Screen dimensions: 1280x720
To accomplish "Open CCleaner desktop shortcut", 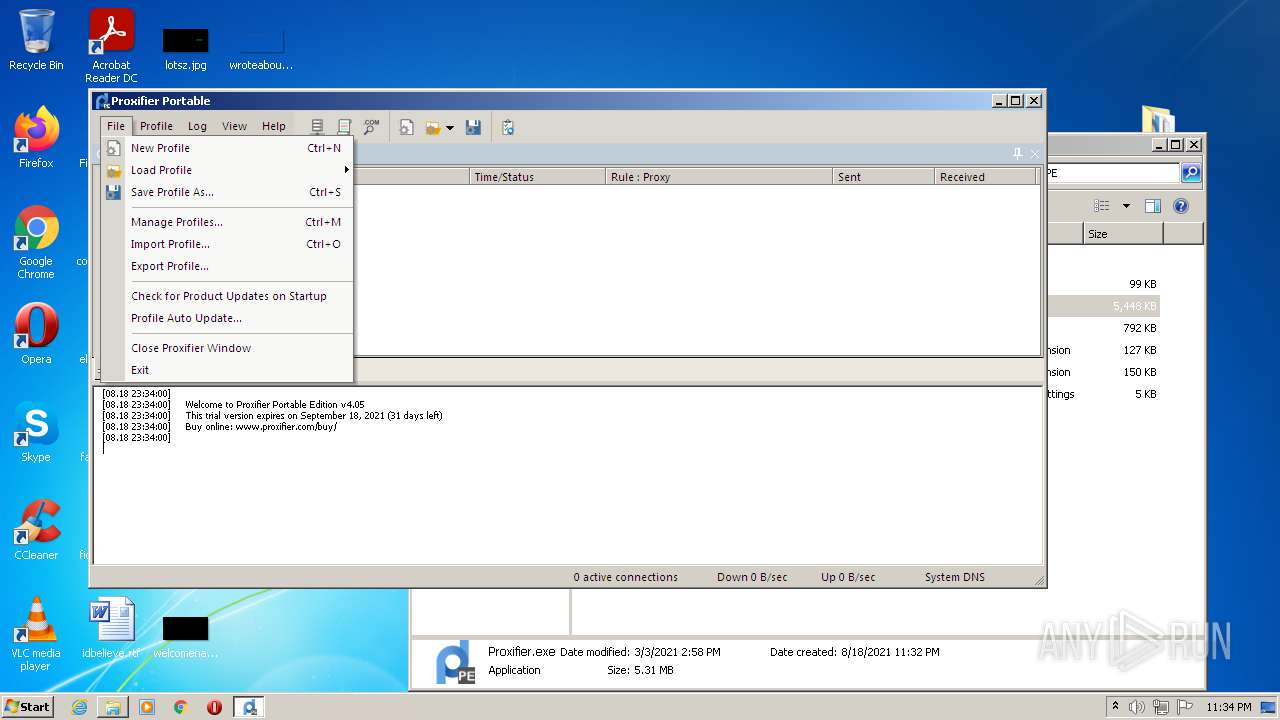I will tap(36, 530).
